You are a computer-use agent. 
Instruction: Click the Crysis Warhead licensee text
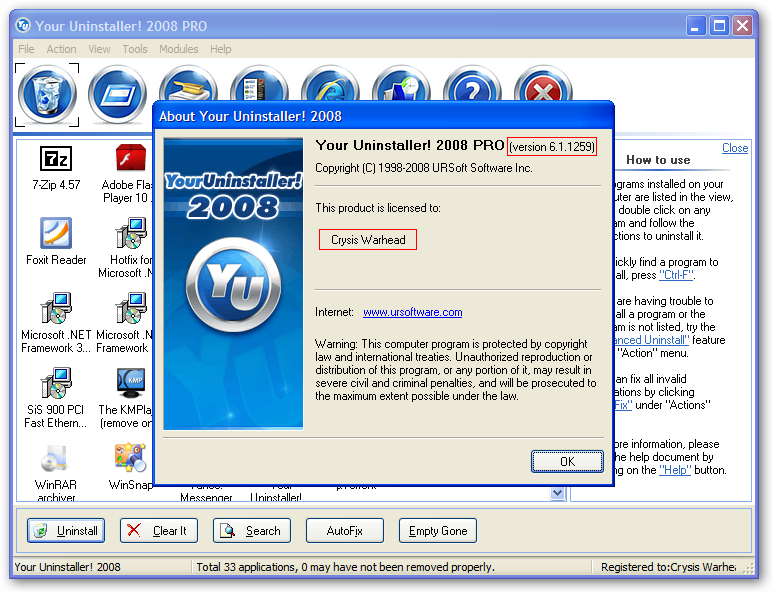[x=368, y=240]
